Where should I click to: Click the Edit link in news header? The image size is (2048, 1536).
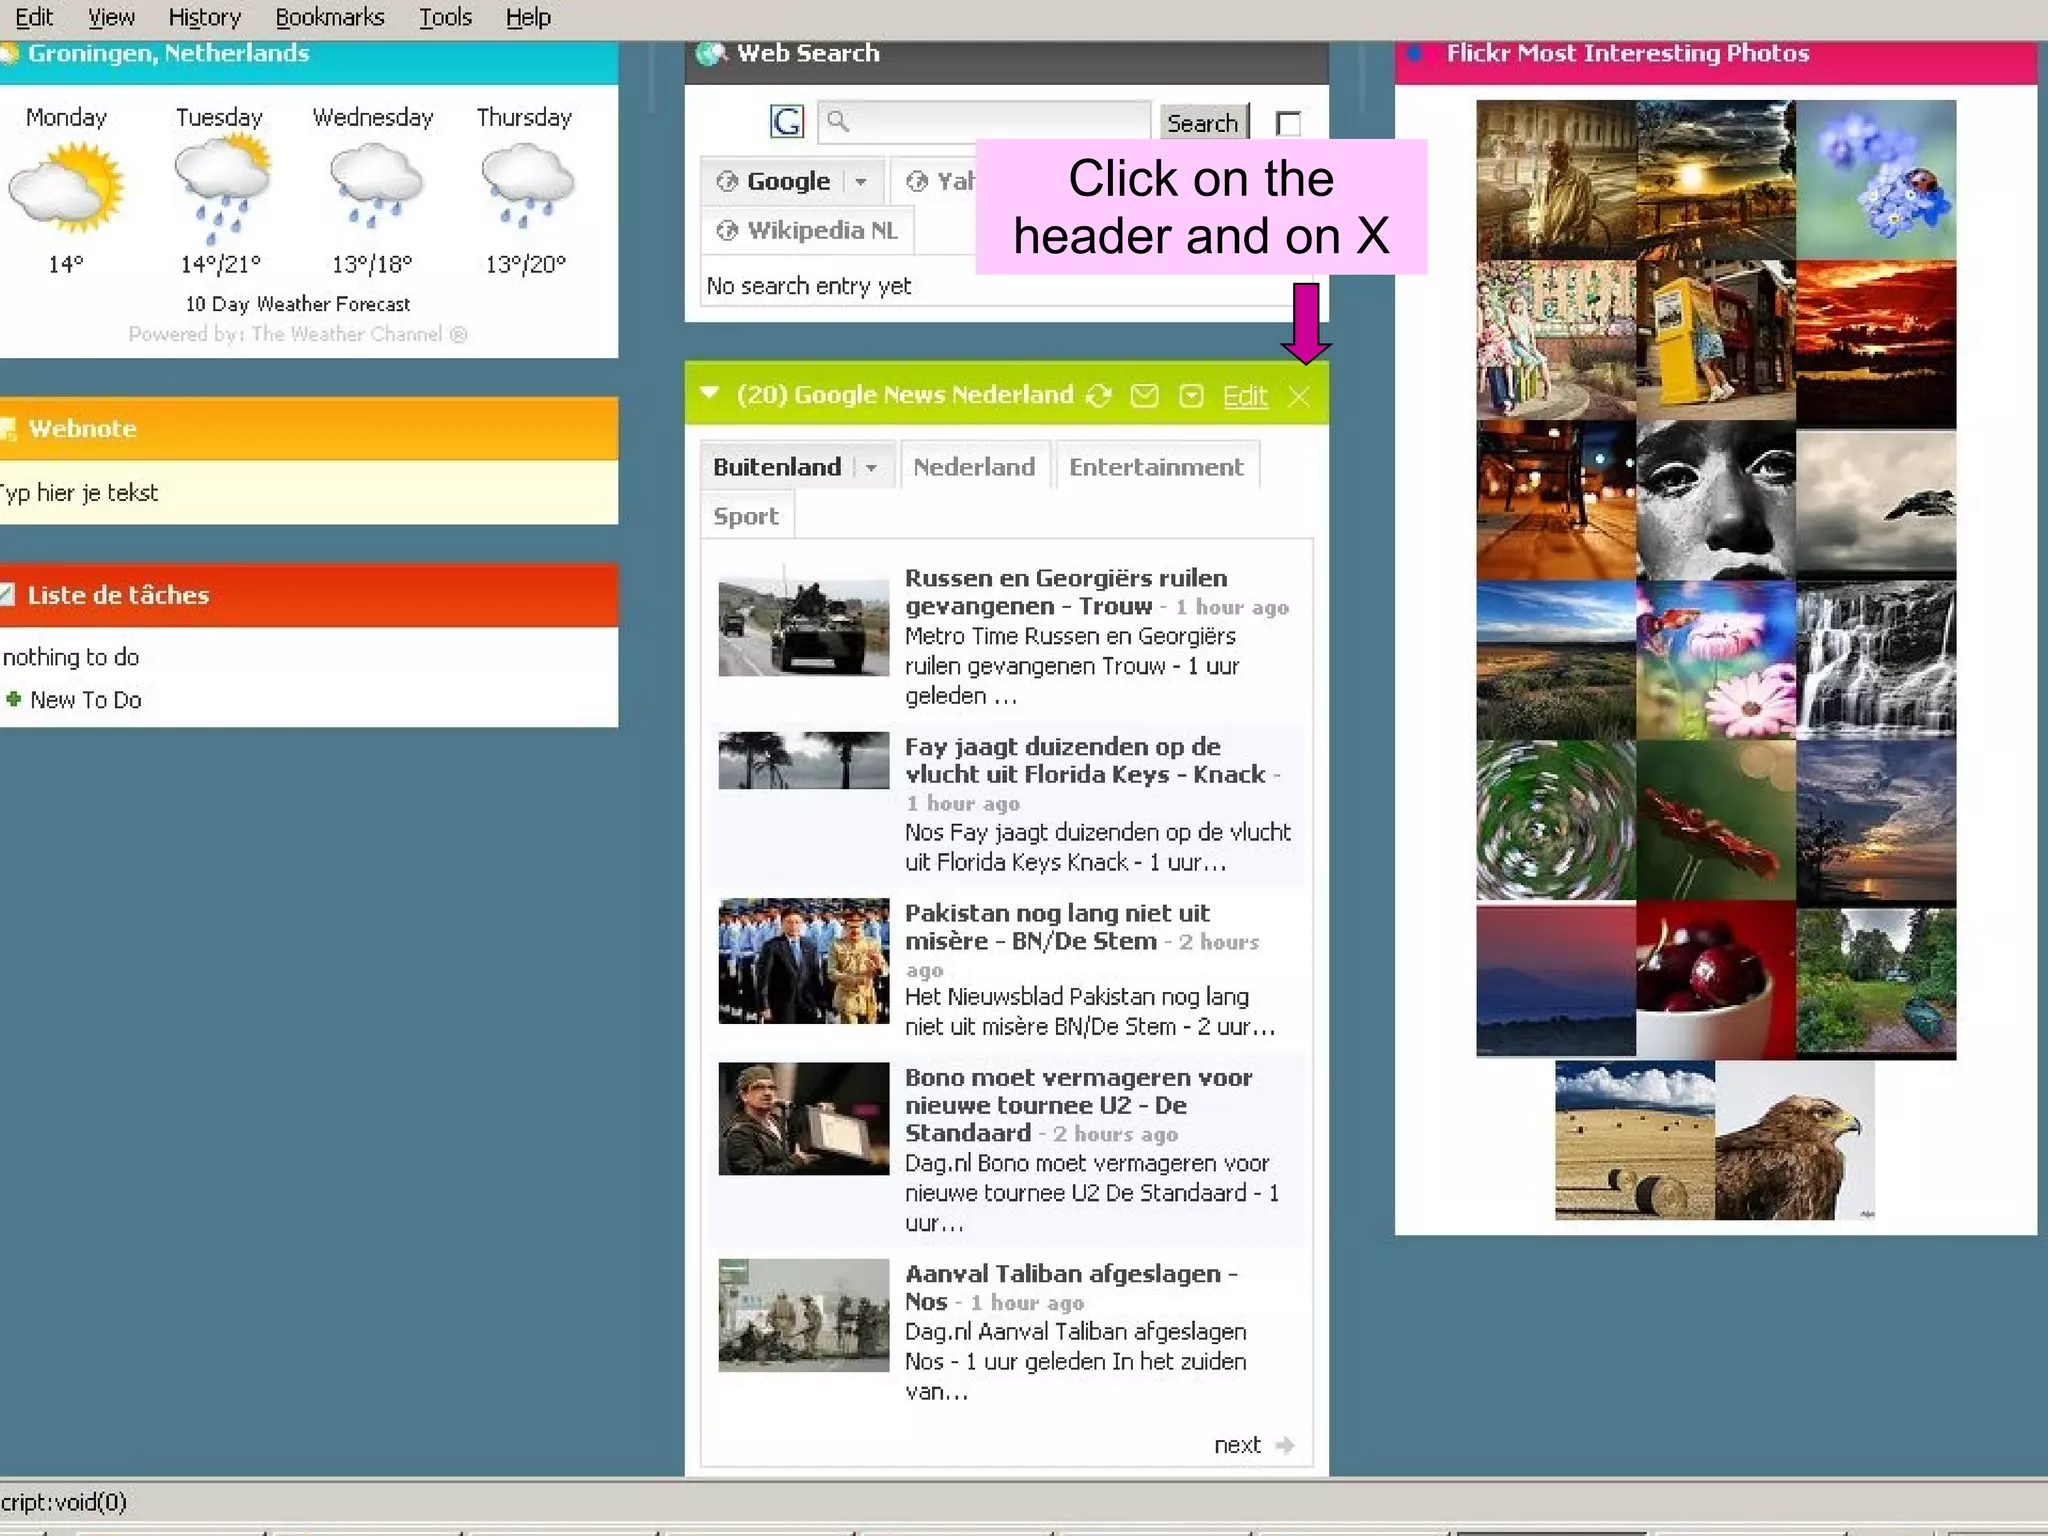click(1244, 396)
